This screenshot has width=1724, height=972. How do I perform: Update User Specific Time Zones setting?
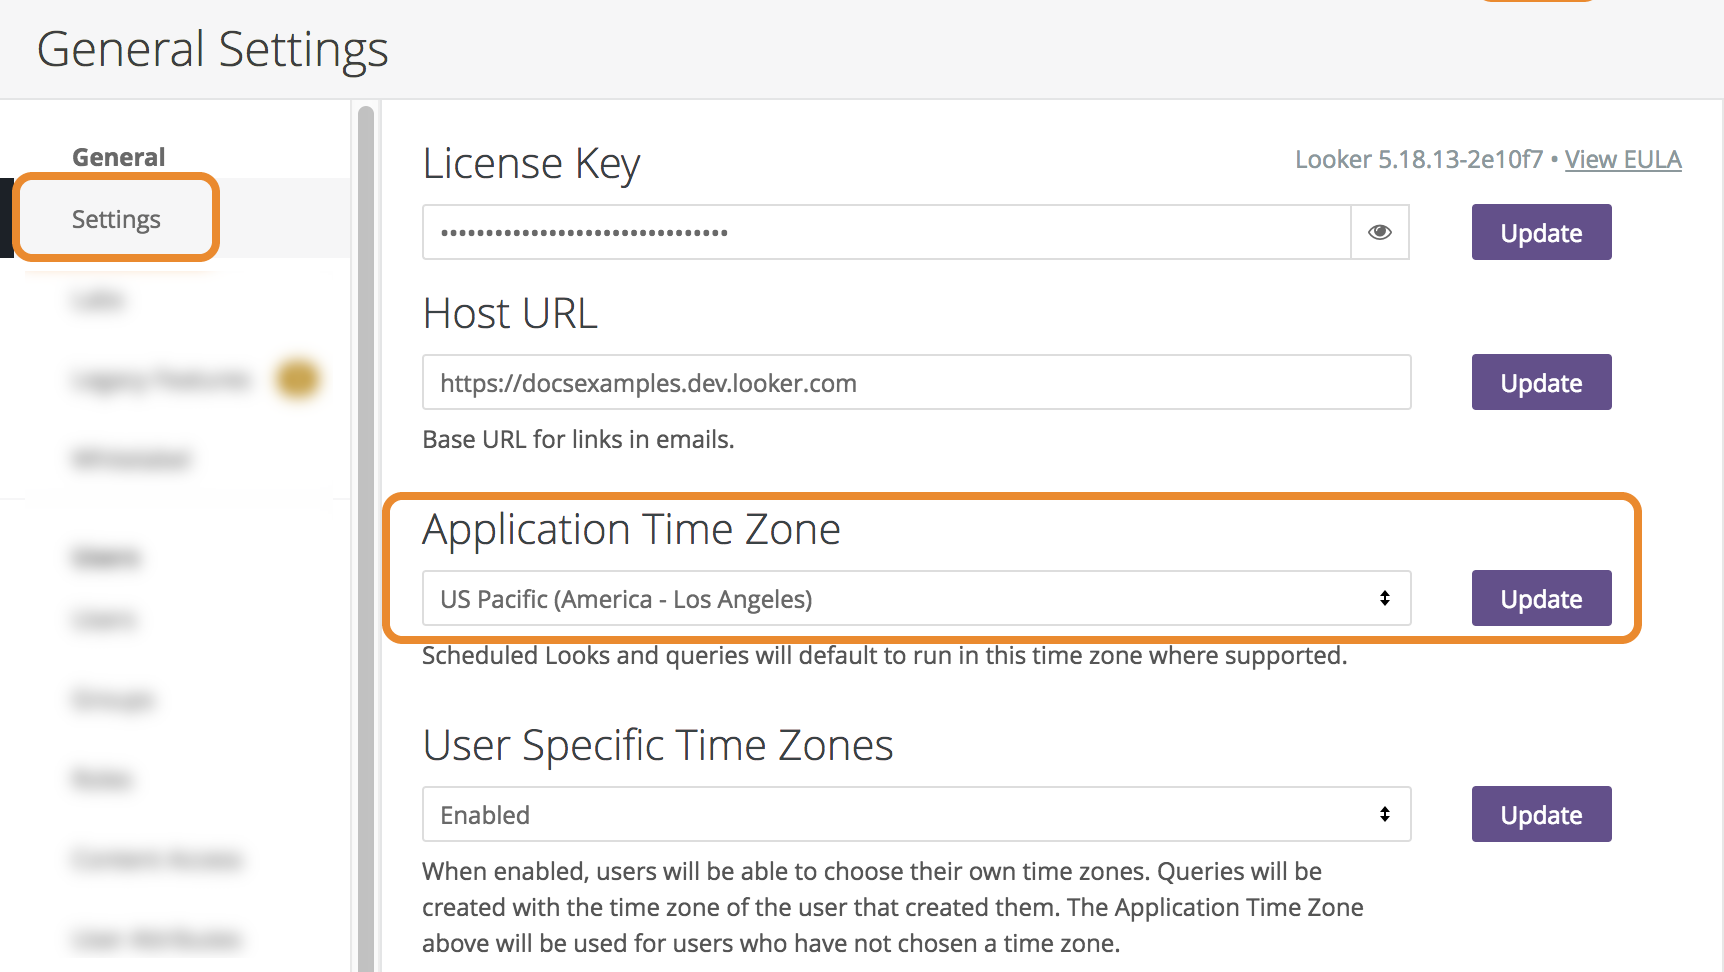(x=1541, y=814)
